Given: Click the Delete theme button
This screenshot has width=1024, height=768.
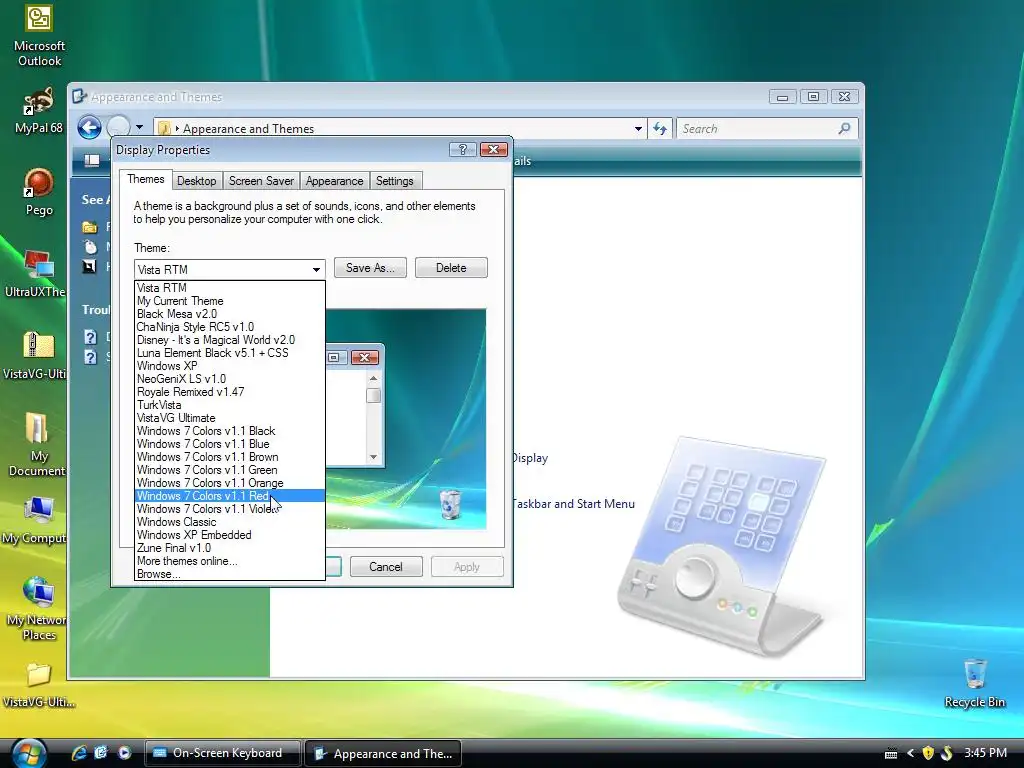Looking at the screenshot, I should (451, 268).
